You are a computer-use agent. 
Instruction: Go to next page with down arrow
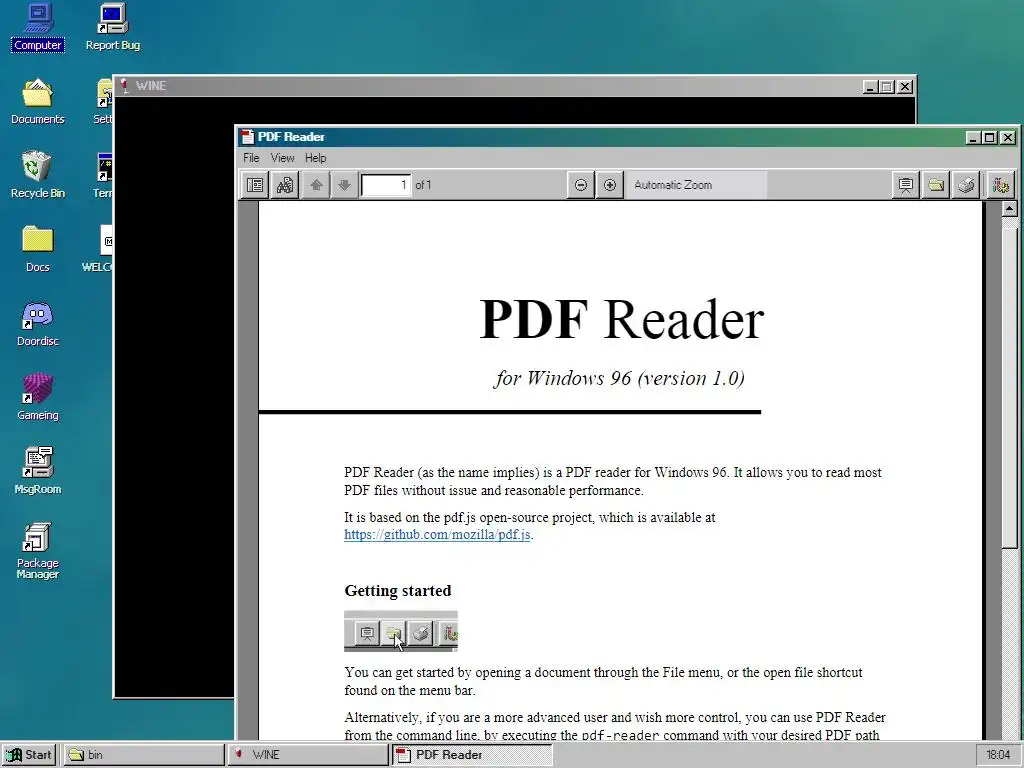click(x=344, y=185)
